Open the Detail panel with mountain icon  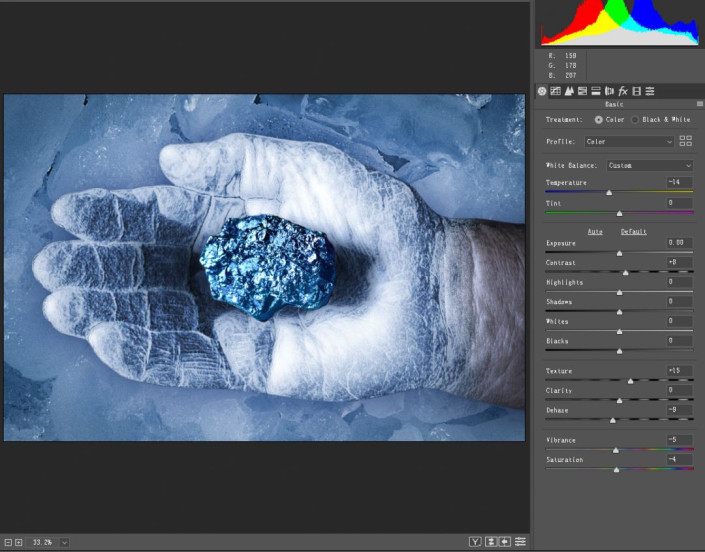[569, 91]
